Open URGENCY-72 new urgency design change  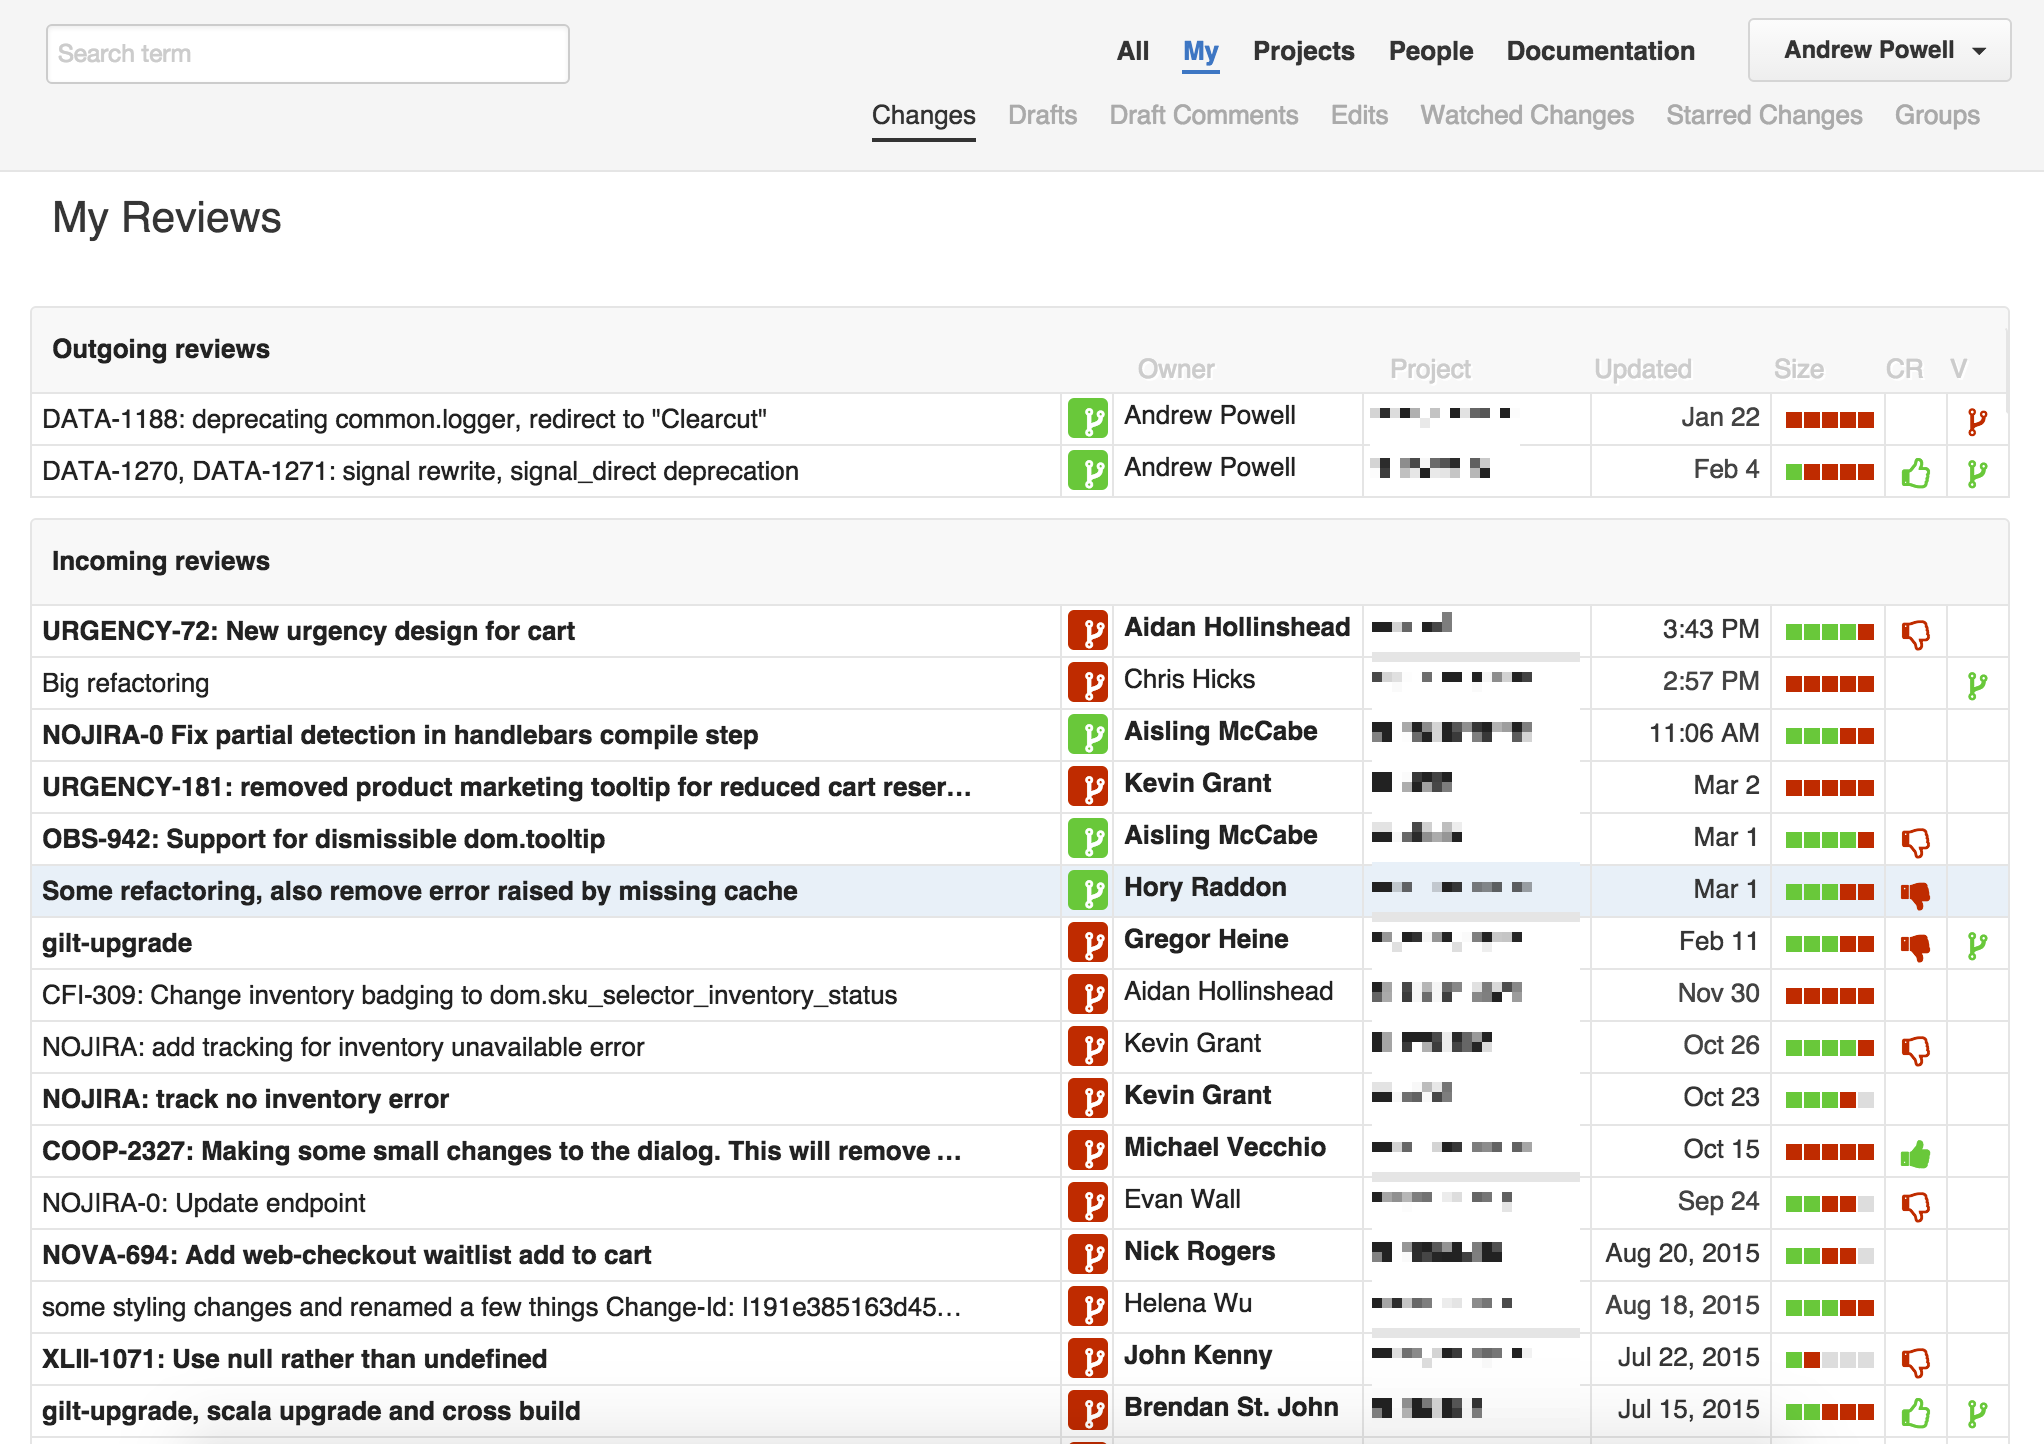pos(308,631)
